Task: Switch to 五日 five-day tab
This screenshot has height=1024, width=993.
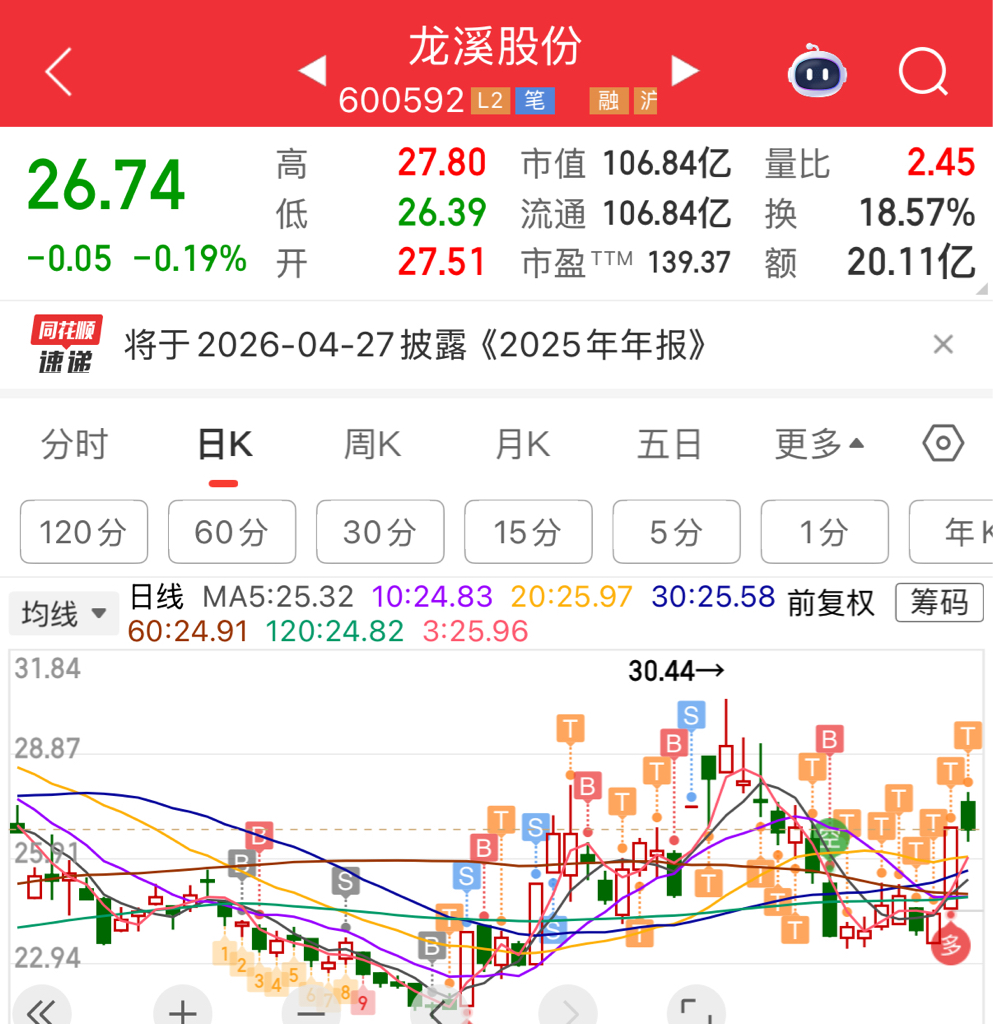Action: pos(669,445)
